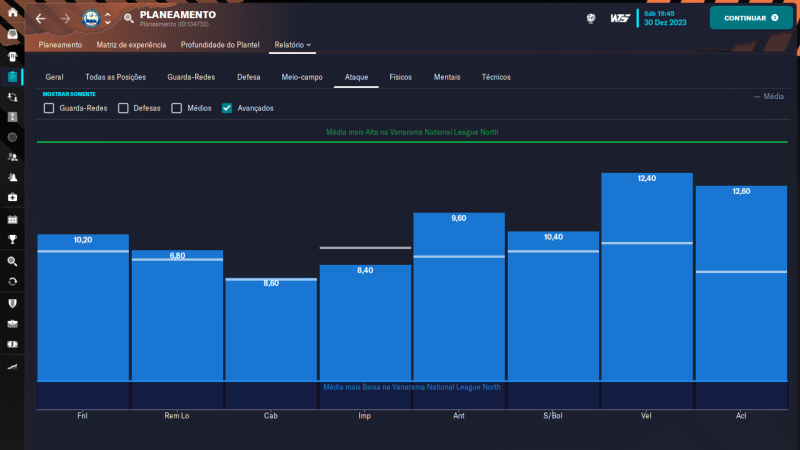Open Matriz de experiência link
The image size is (800, 450).
(x=131, y=45)
